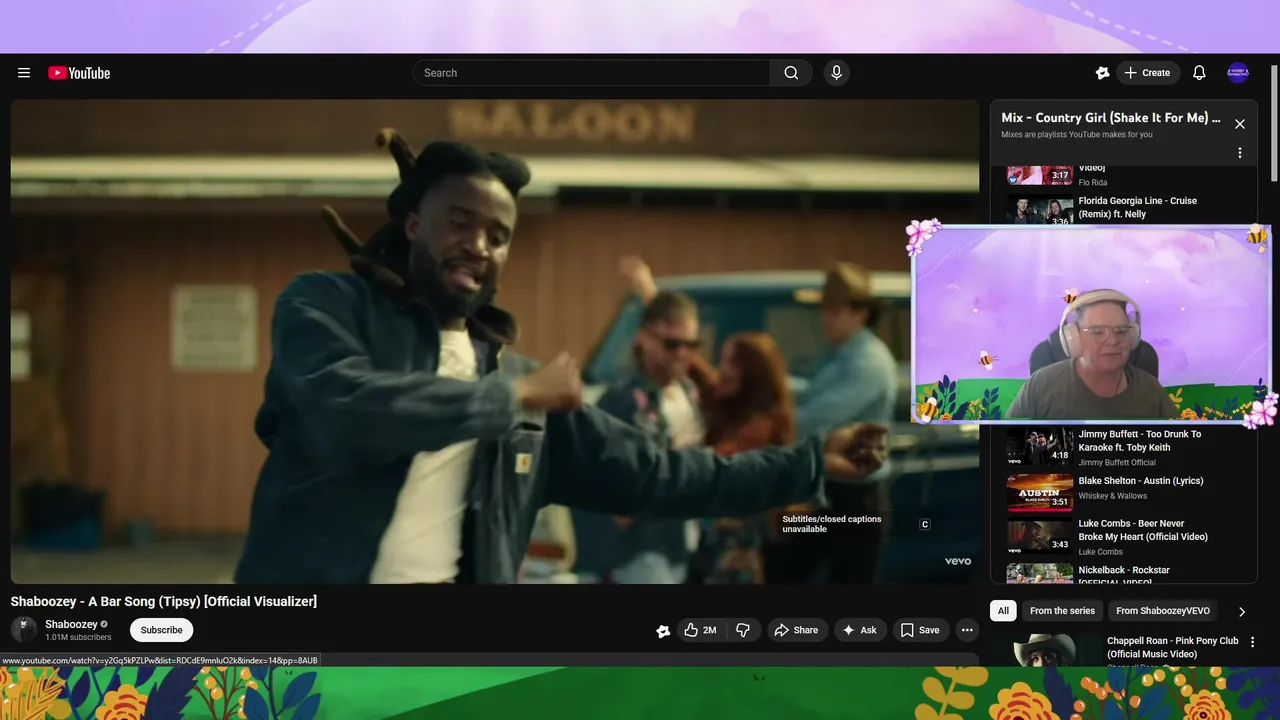Open Chappell Roan Pink Pony Club video
Viewport: 1280px width, 720px height.
point(1172,647)
